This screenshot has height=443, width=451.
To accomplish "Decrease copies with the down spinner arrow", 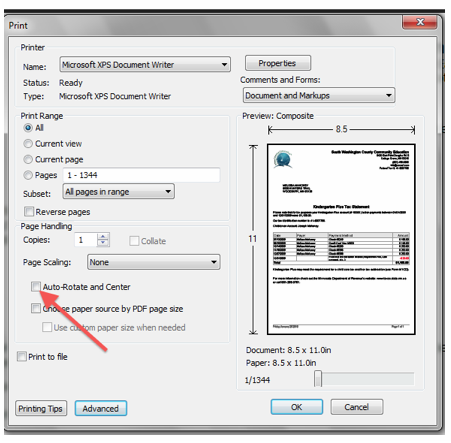I will 103,243.
